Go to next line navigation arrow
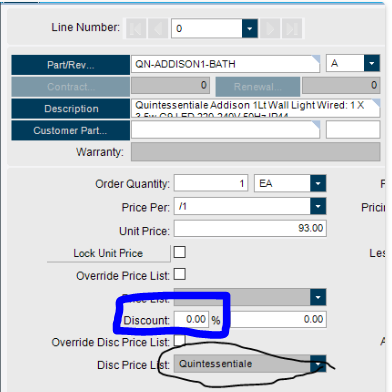This screenshot has width=392, height=392. [270, 29]
